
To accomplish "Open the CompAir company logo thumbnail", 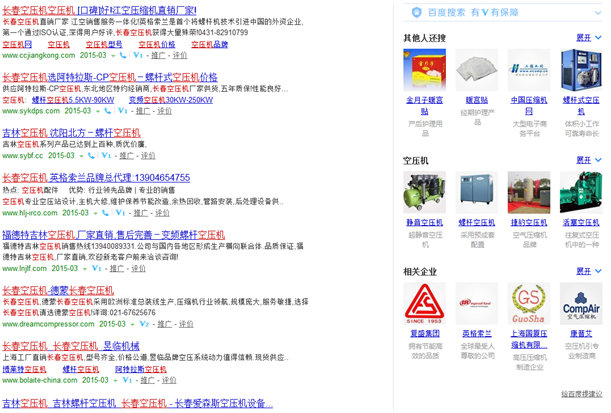I will (x=581, y=304).
